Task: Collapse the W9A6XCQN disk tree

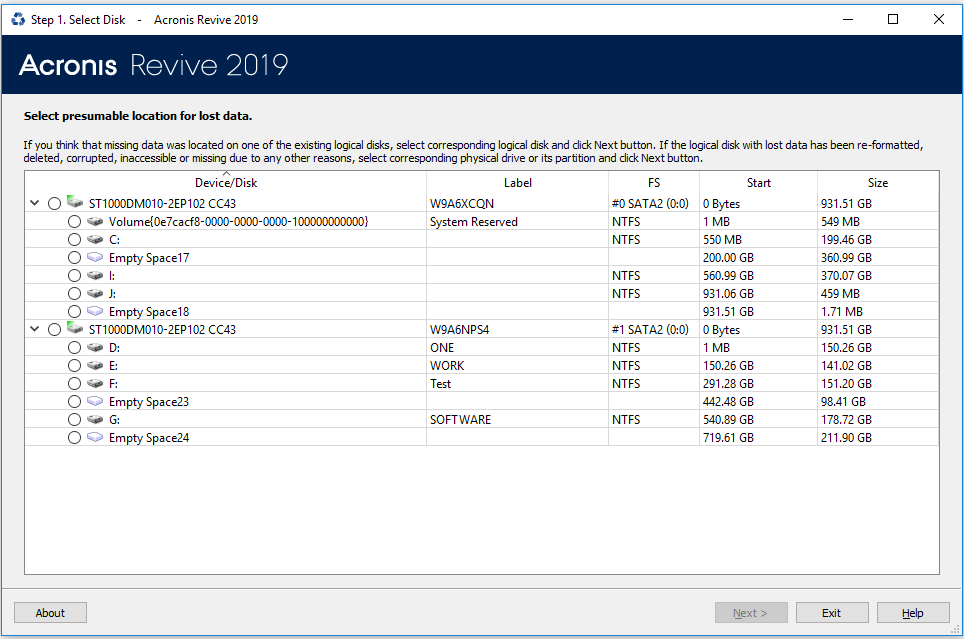Action: tap(33, 203)
